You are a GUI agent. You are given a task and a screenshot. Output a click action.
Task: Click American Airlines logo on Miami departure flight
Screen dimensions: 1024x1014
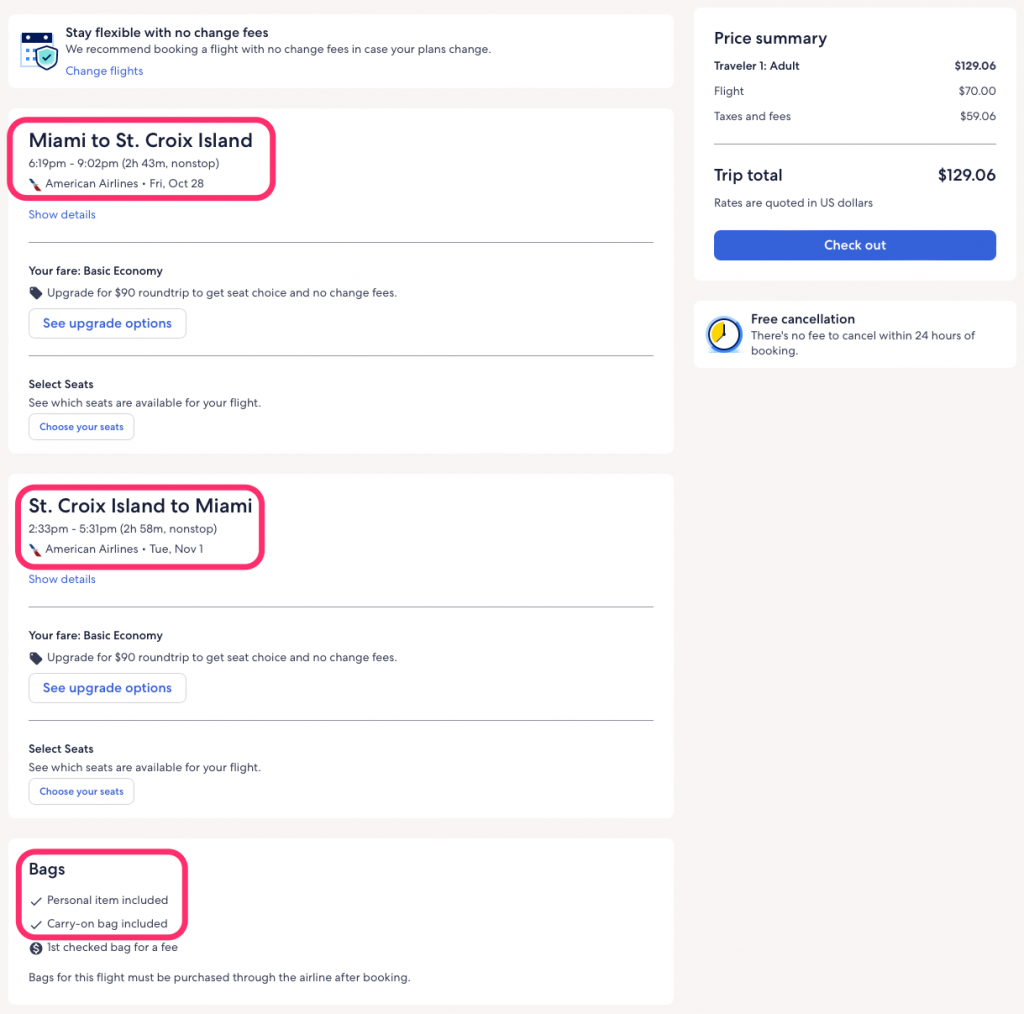coord(35,185)
